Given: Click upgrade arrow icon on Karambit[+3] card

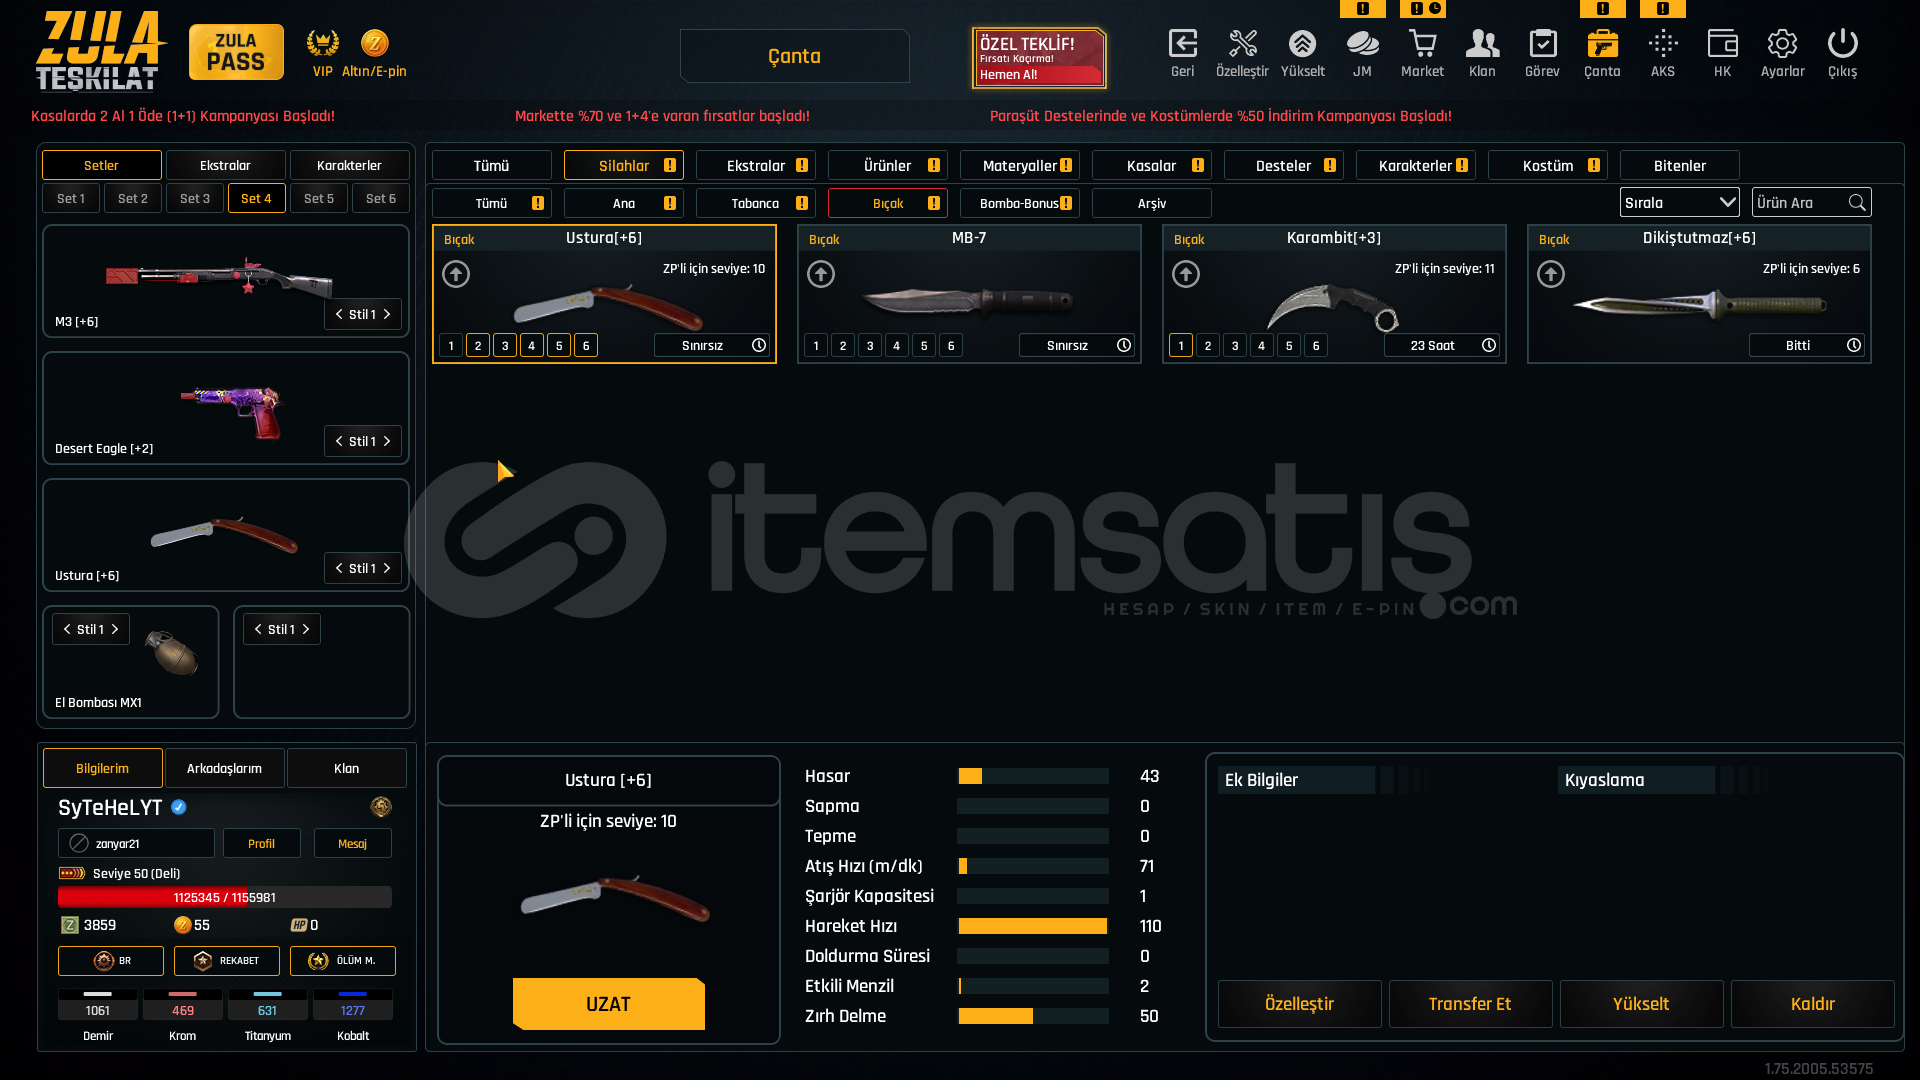Looking at the screenshot, I should click(1186, 274).
